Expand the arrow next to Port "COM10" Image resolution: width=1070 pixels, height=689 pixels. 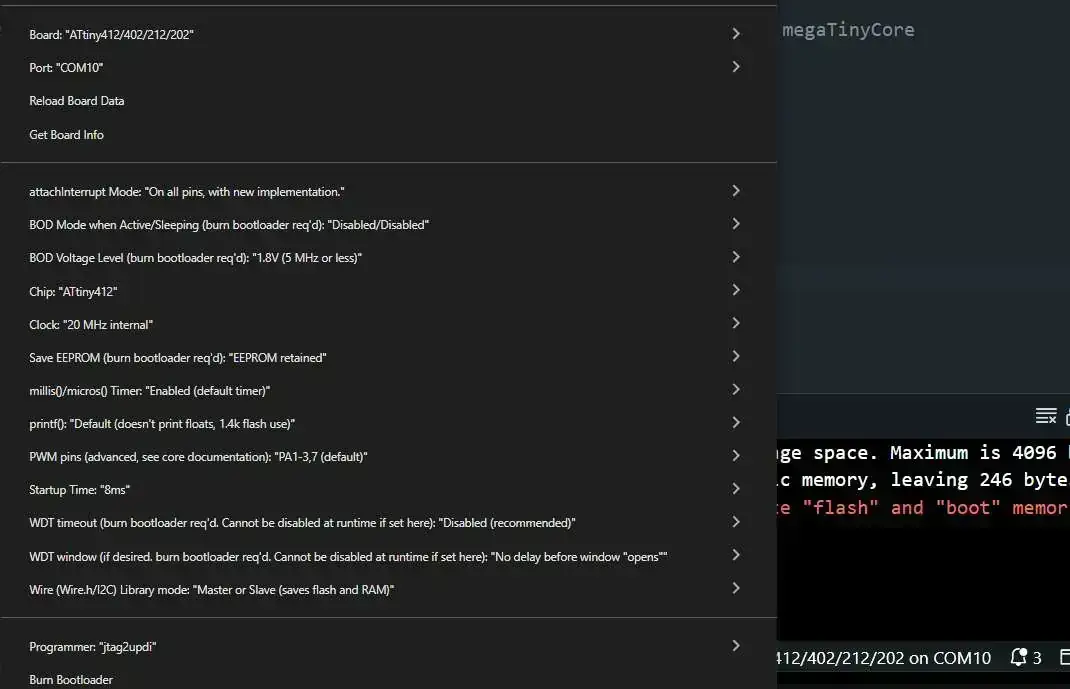coord(736,67)
